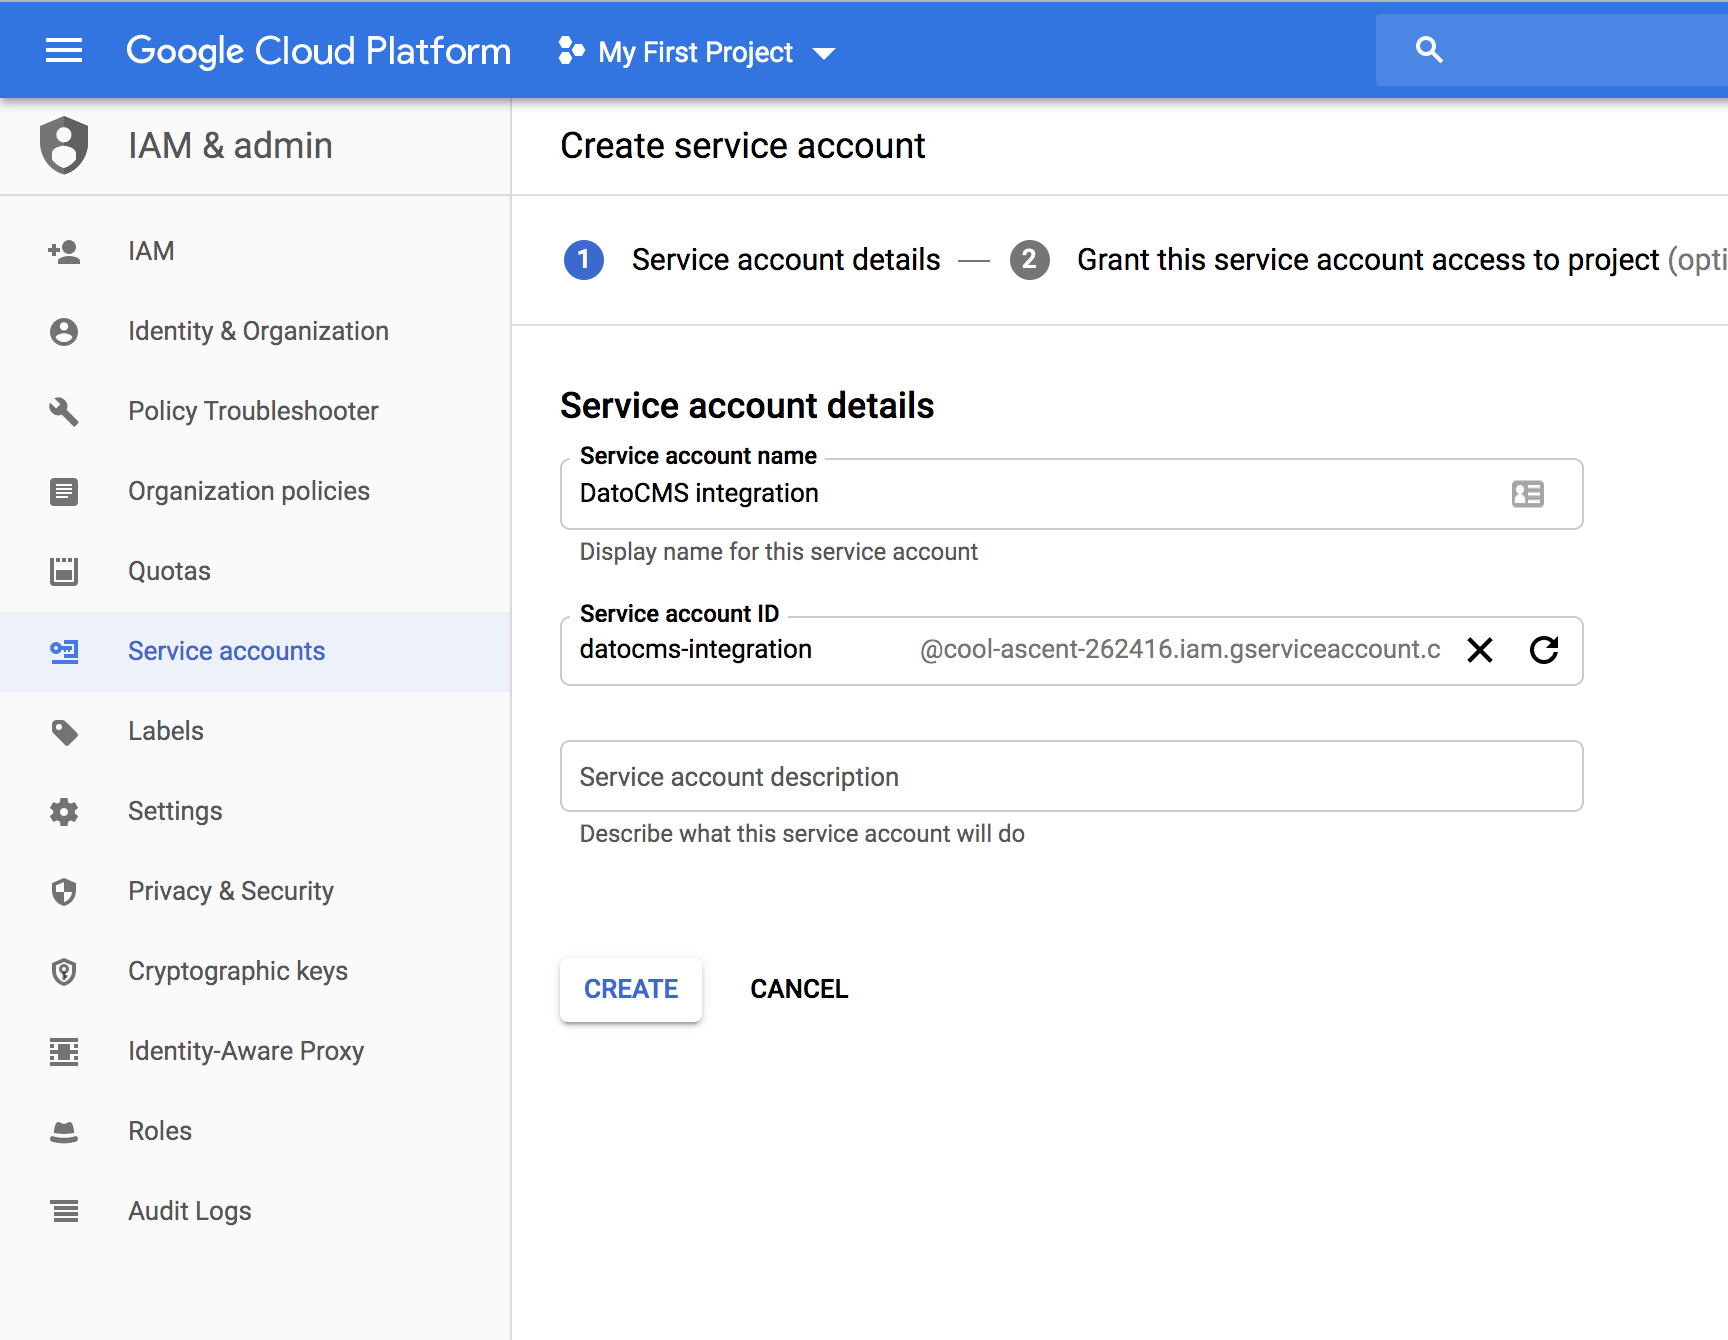Click the Settings gear icon in sidebar
Image resolution: width=1728 pixels, height=1340 pixels.
(64, 811)
